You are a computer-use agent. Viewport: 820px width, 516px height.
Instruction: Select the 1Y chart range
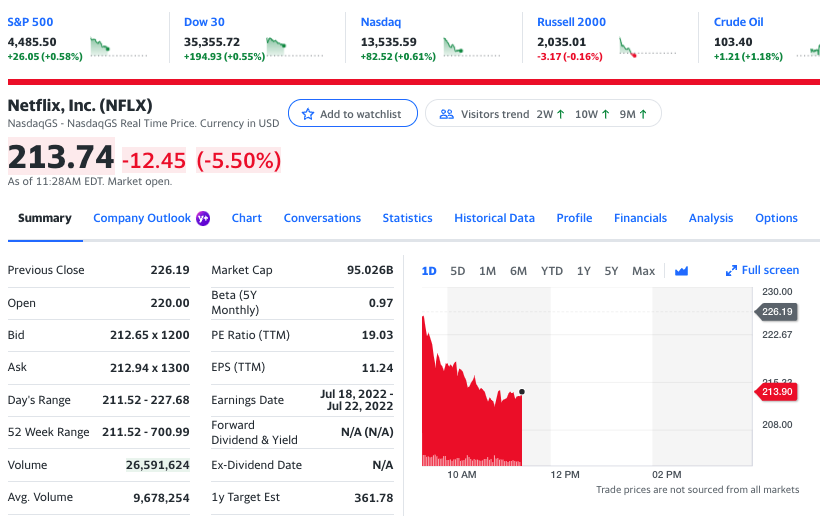coord(584,271)
